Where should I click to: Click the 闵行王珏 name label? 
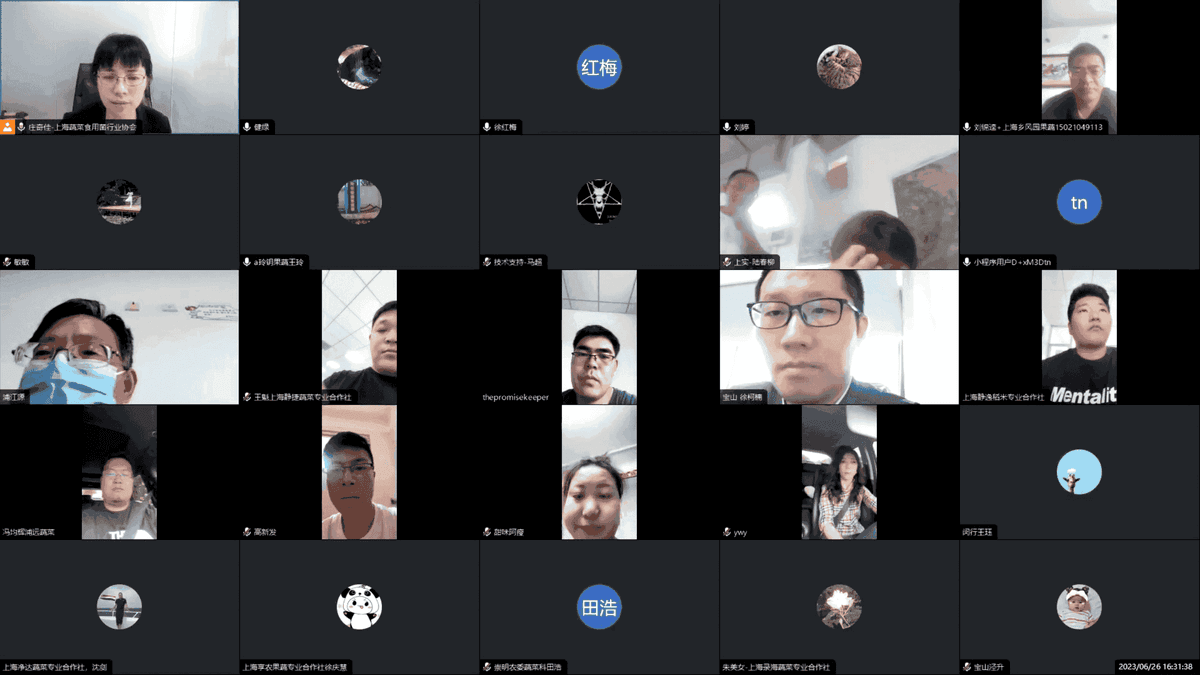pyautogui.click(x=979, y=532)
